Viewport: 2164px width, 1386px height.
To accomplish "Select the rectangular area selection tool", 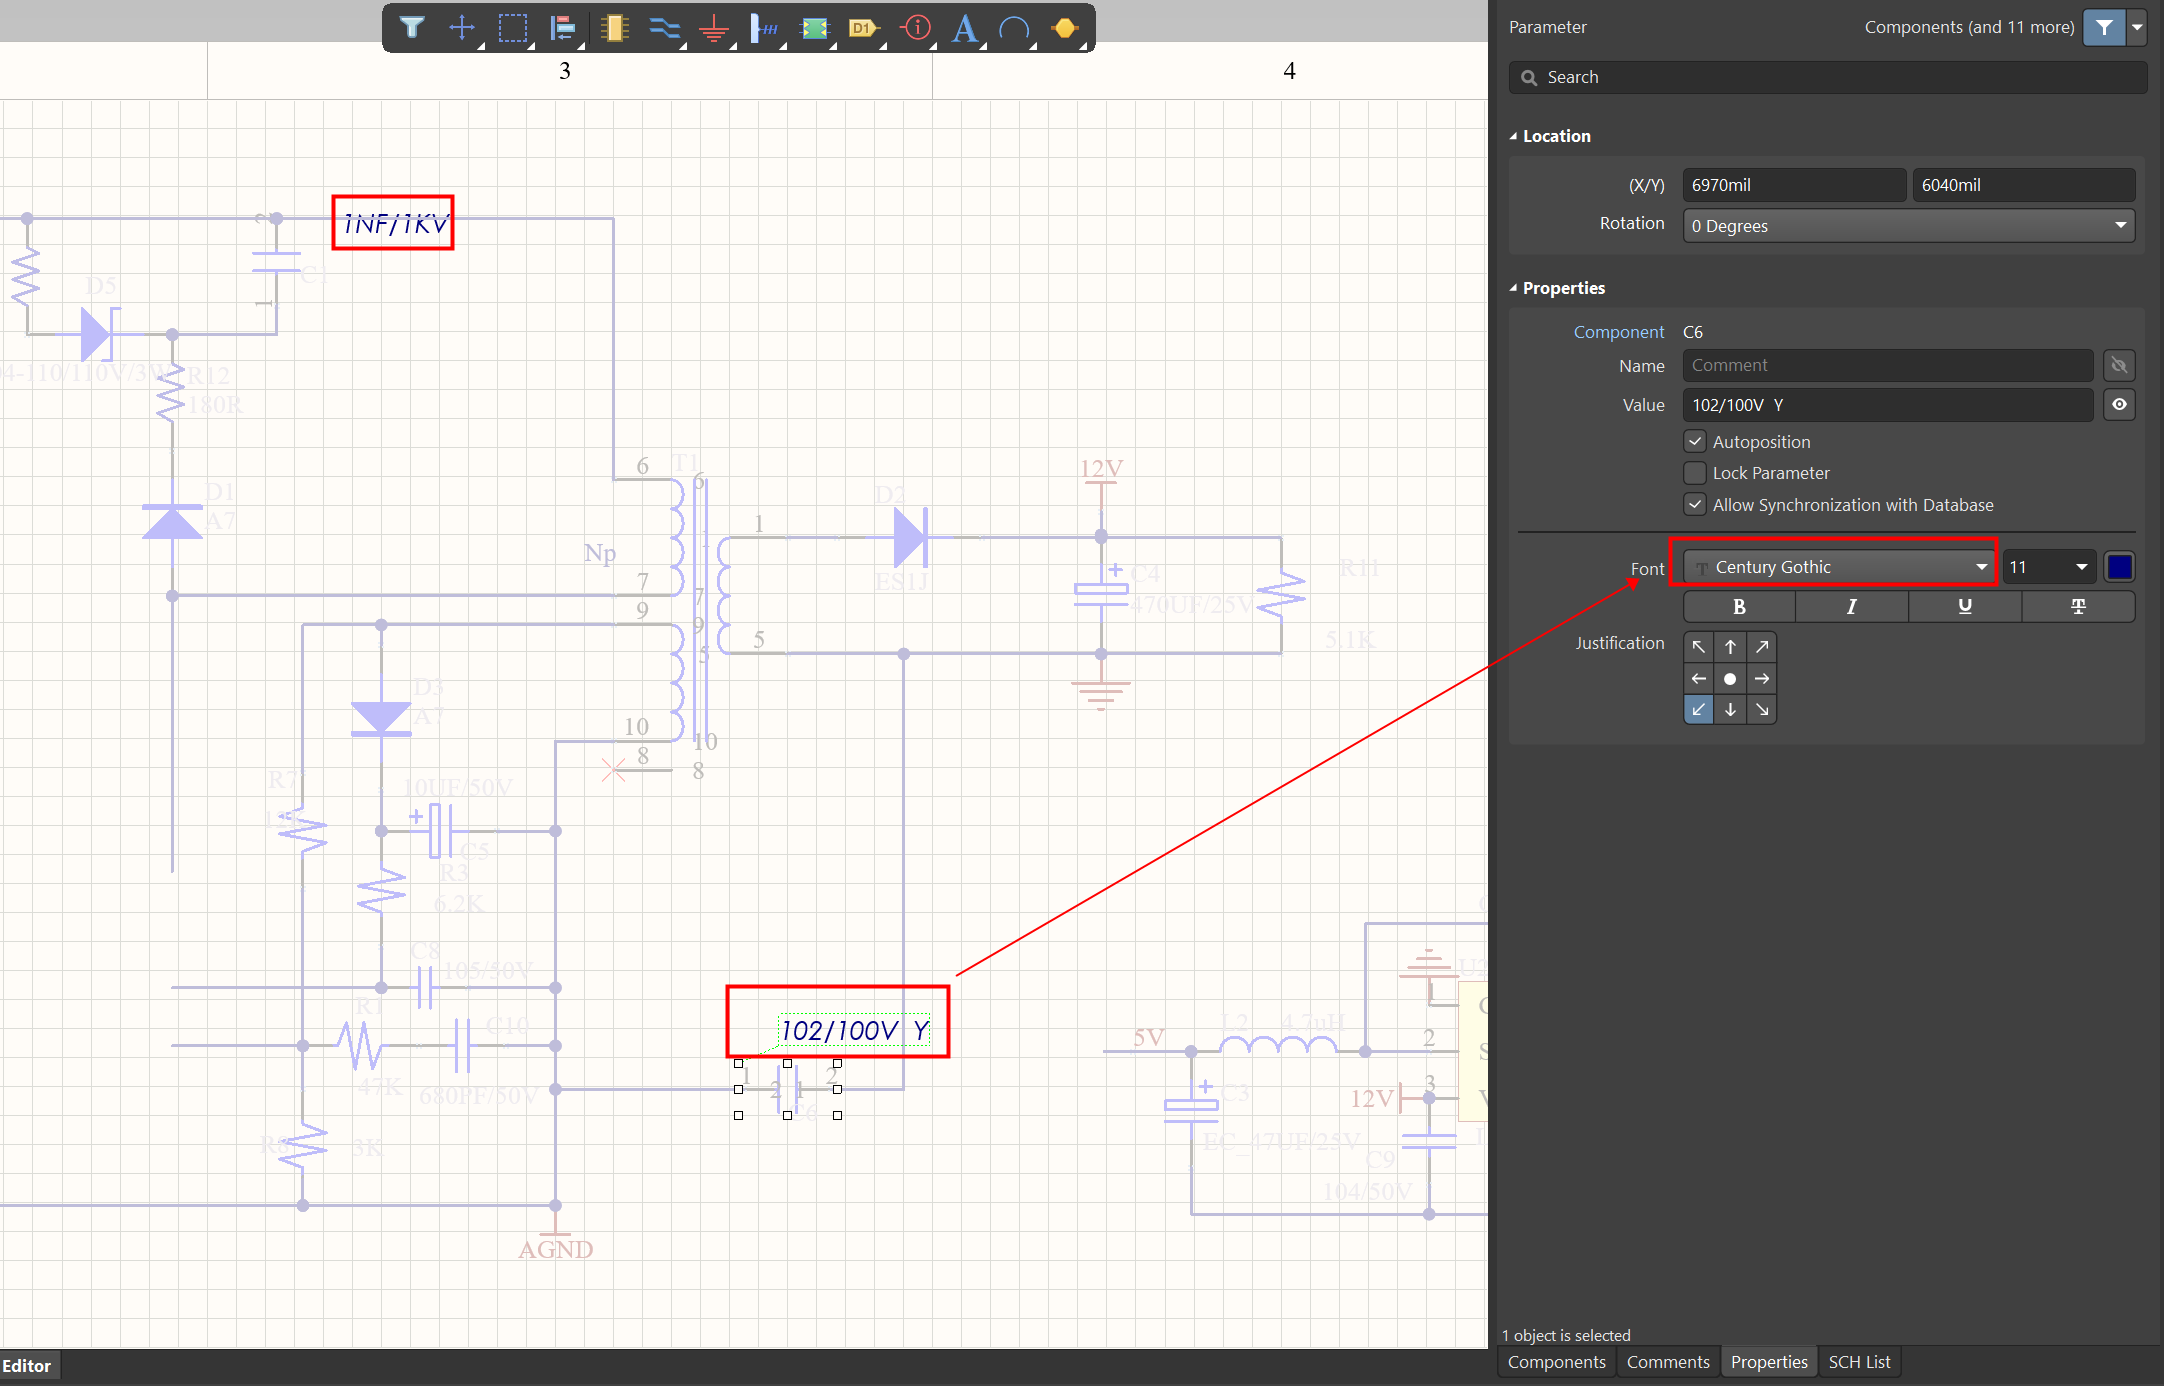I will [x=513, y=27].
